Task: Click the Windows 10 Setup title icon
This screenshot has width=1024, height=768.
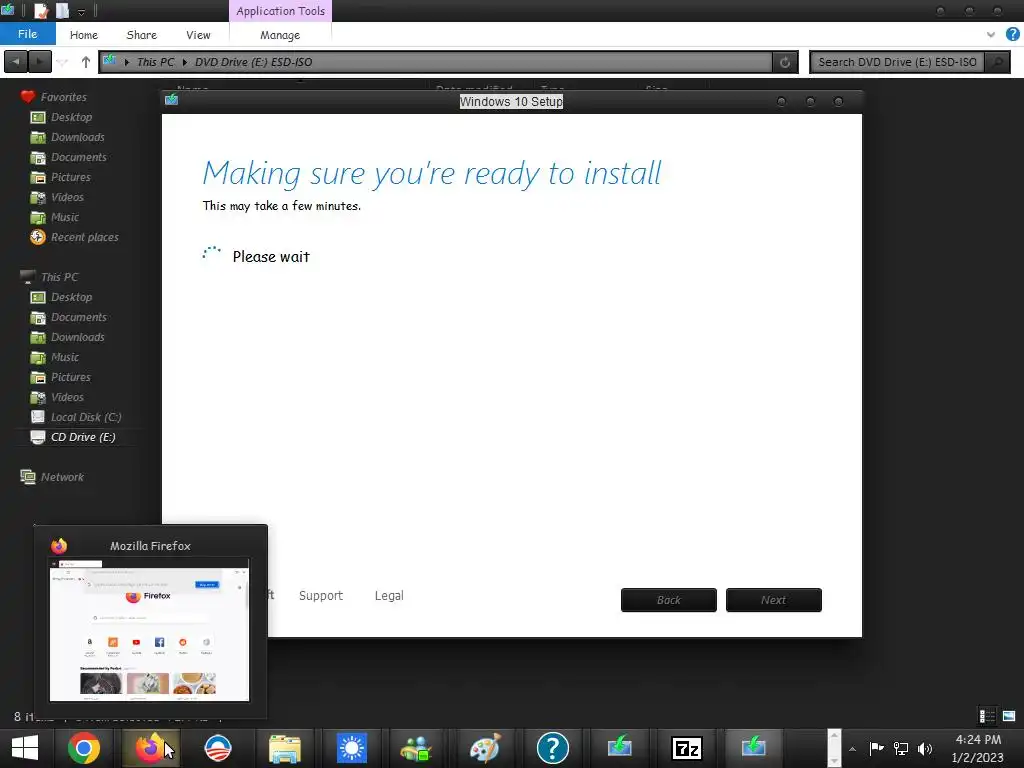Action: coord(172,100)
